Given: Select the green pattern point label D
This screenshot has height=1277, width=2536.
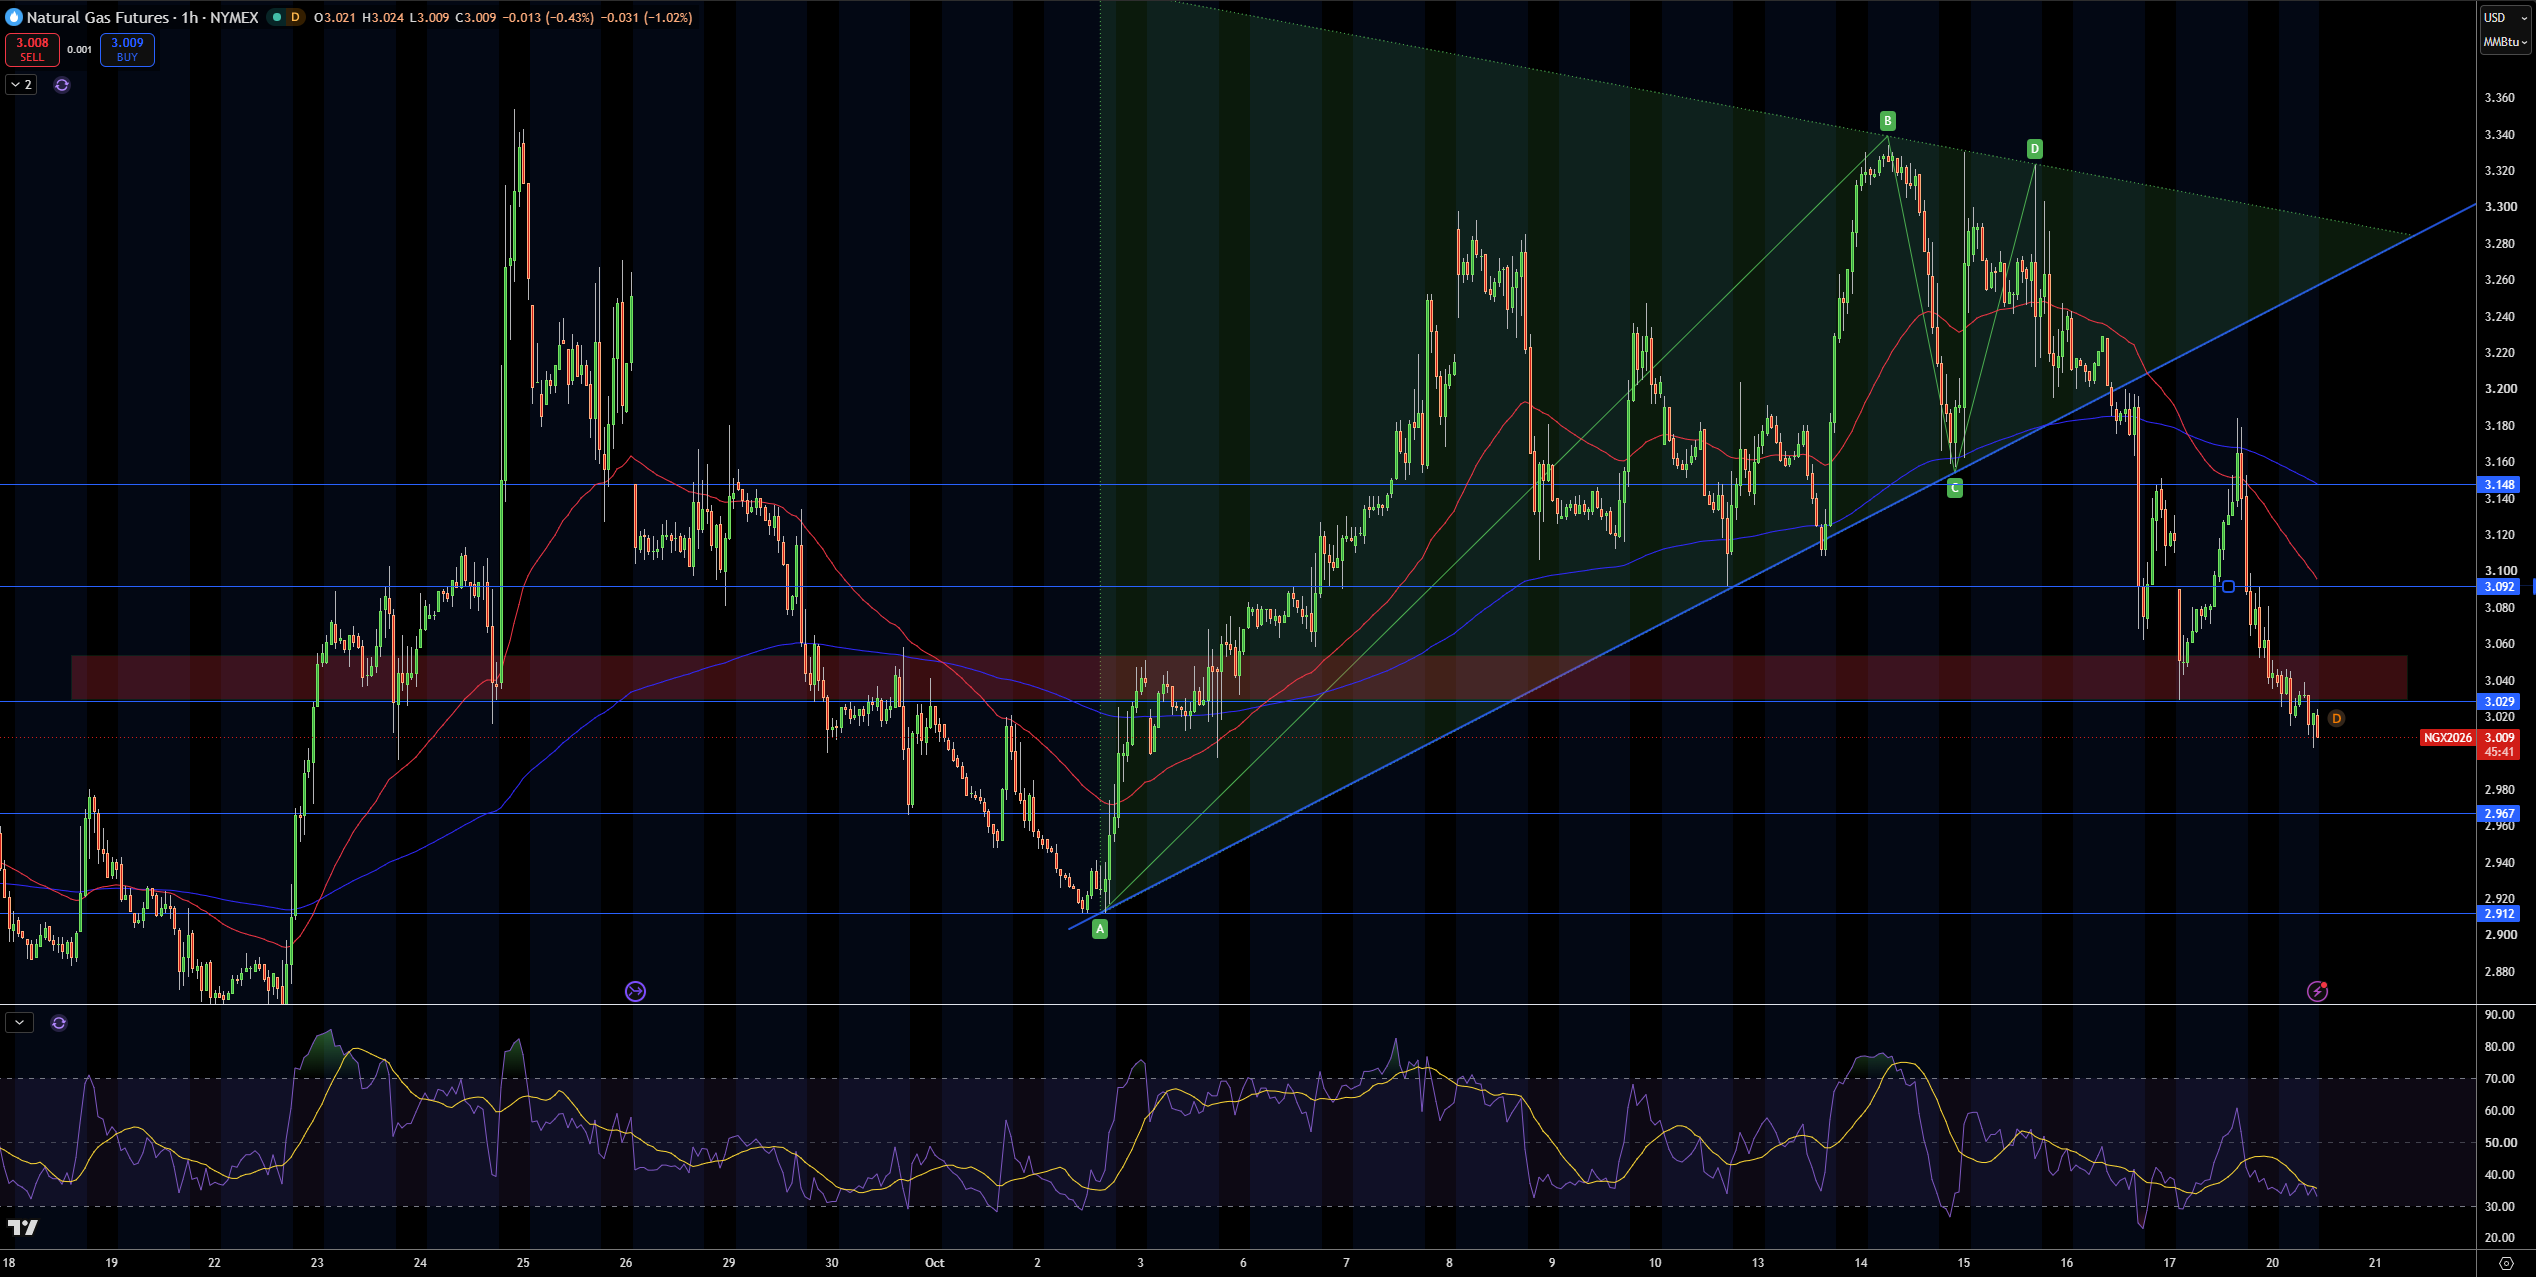Looking at the screenshot, I should tap(2034, 149).
